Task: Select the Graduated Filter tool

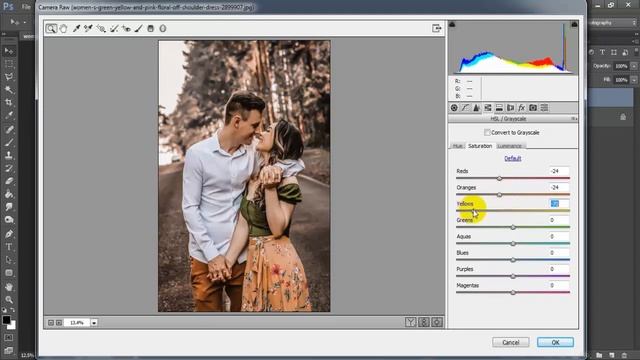Action: (151, 28)
